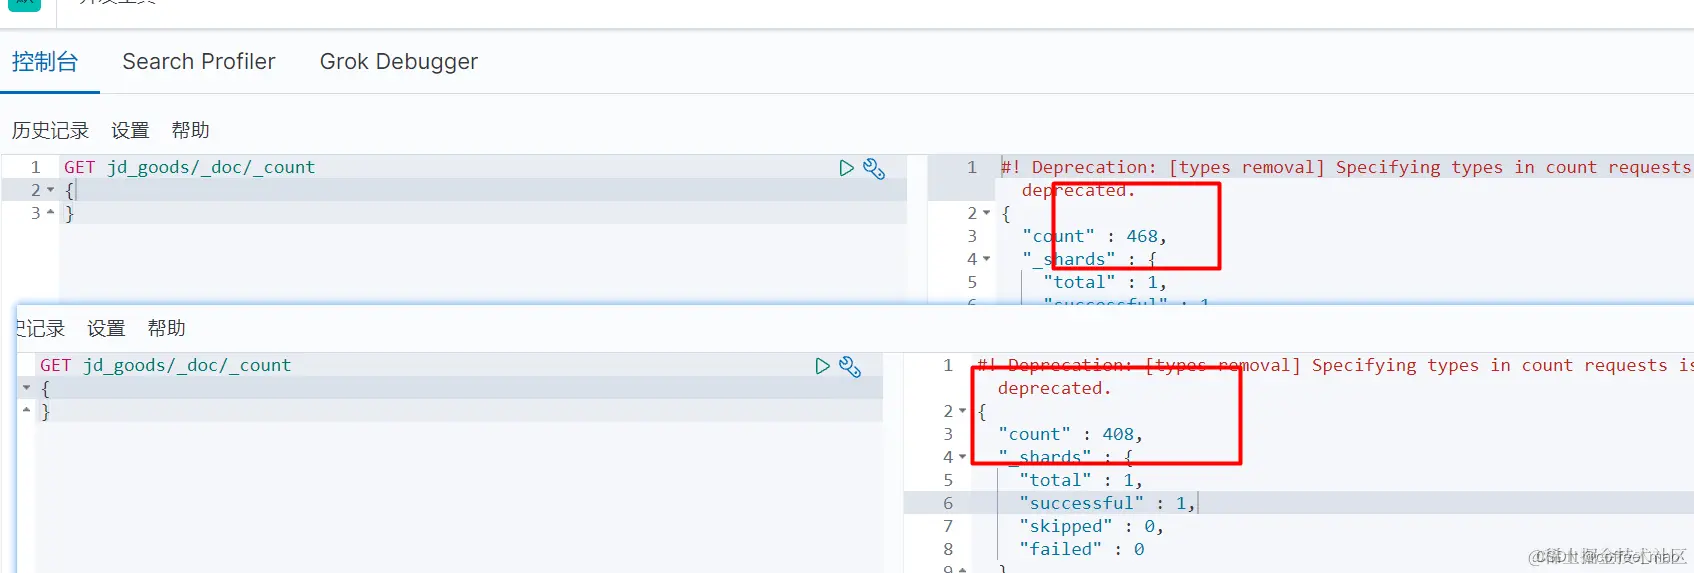Click the "count" : 468 line

pos(1094,236)
